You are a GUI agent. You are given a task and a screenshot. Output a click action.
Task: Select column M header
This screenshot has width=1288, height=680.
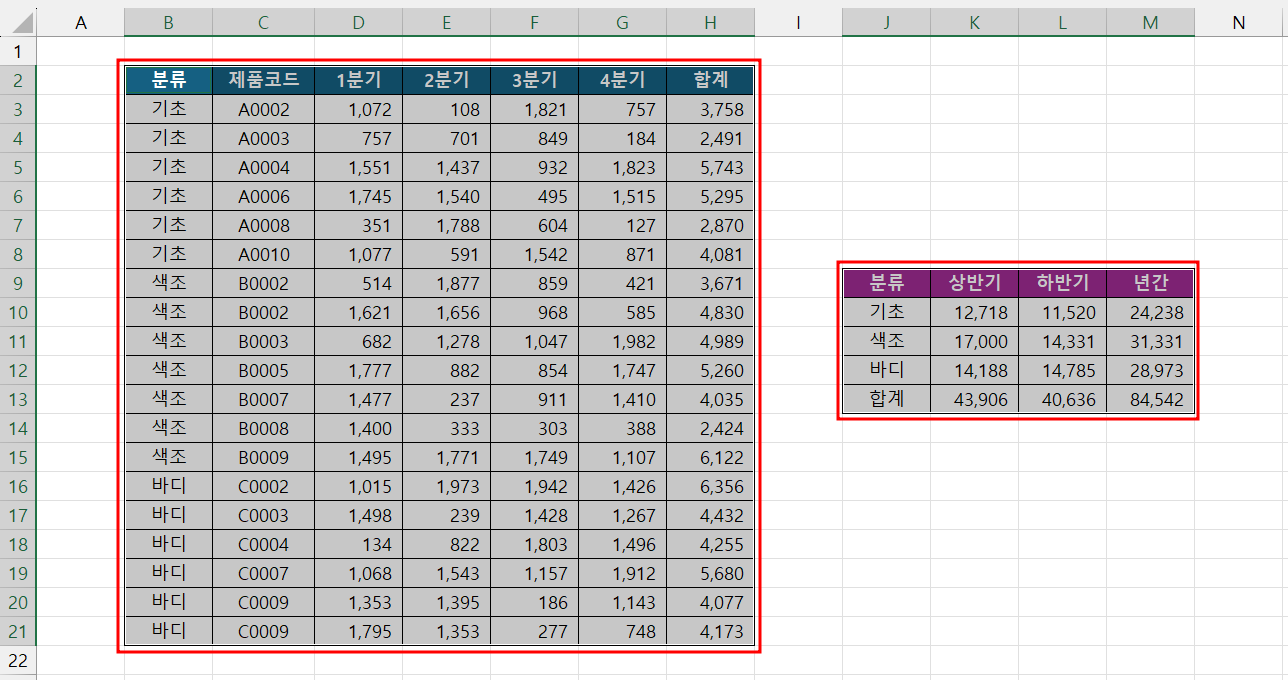(1150, 22)
